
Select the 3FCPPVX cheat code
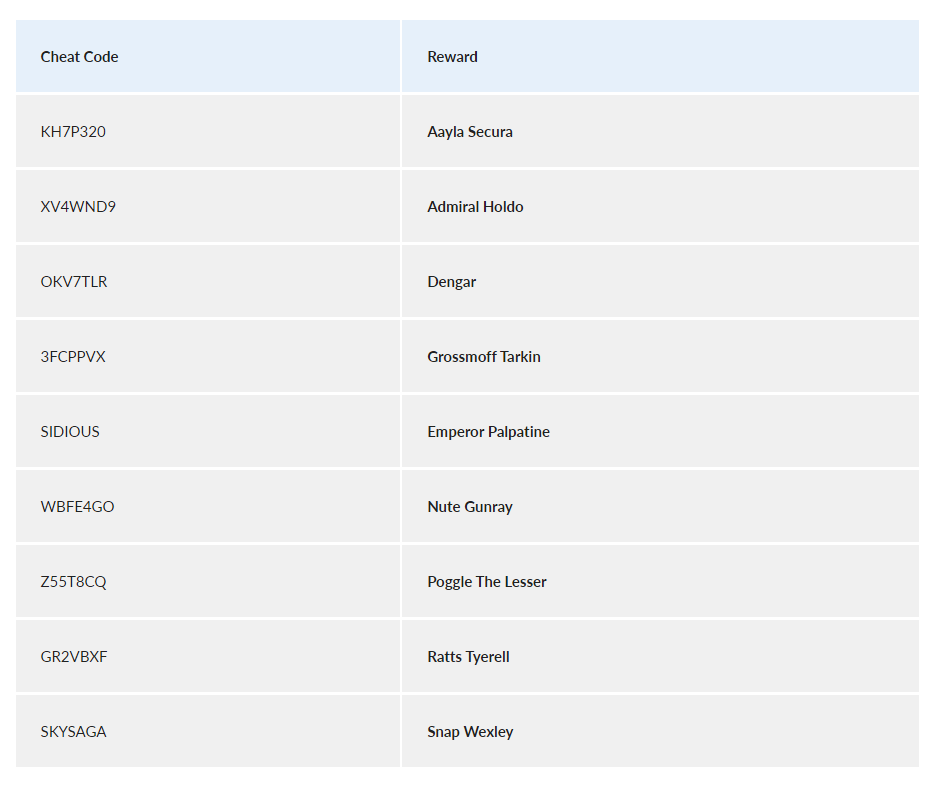(73, 357)
